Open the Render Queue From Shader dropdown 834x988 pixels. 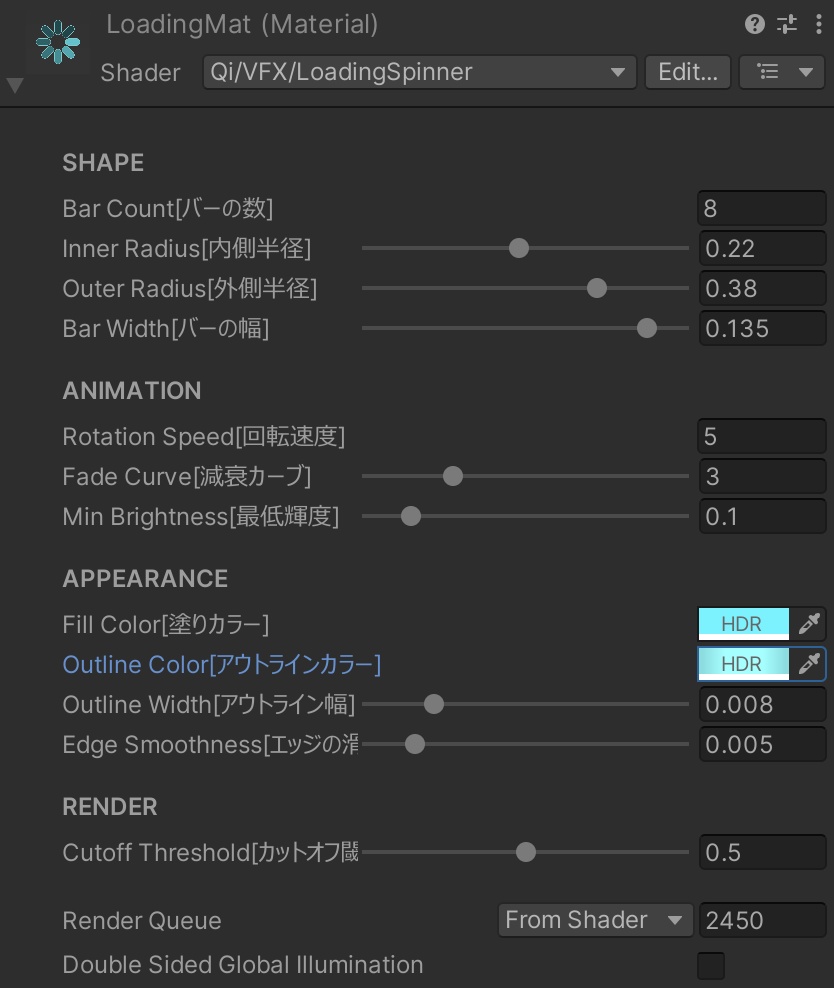[x=594, y=920]
